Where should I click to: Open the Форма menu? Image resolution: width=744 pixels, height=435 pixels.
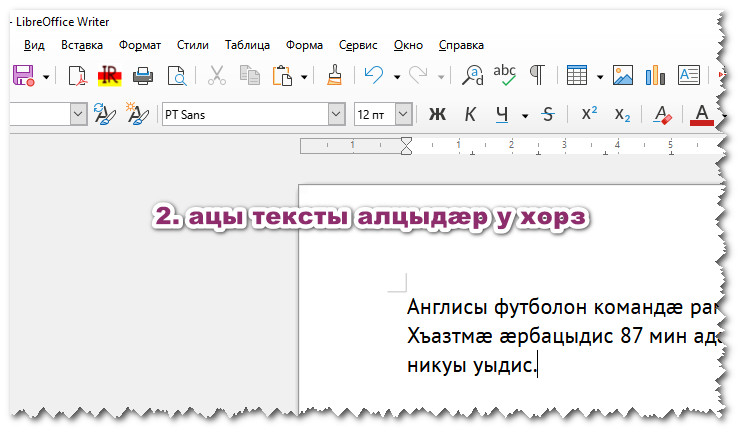click(304, 45)
